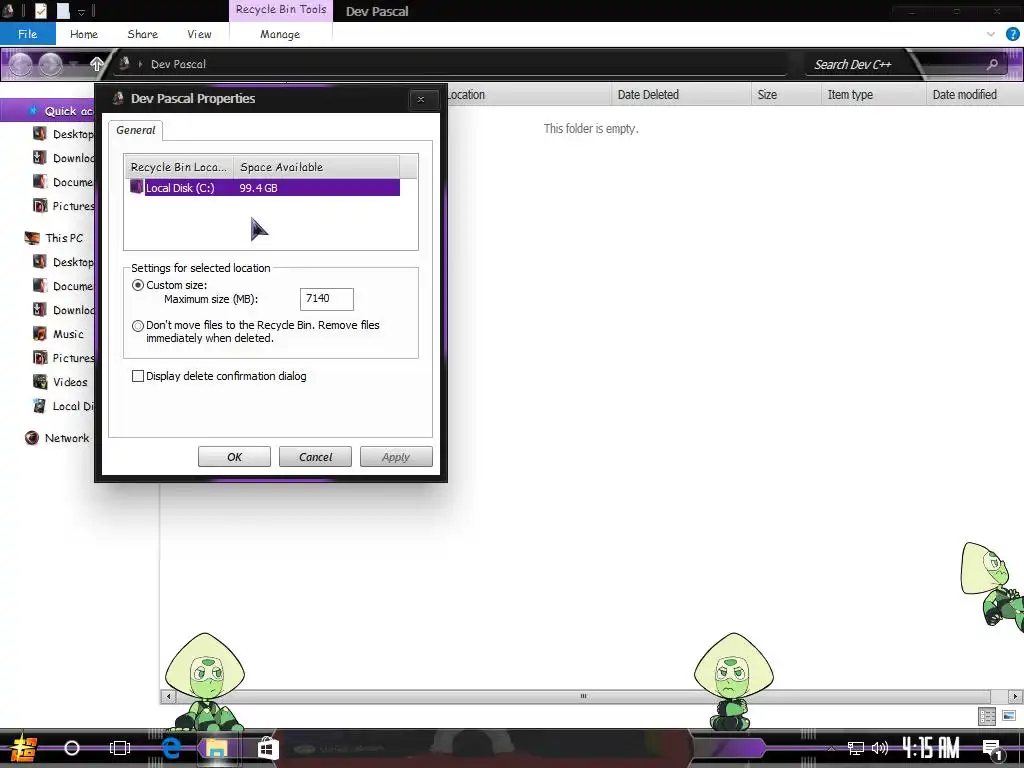Click the Recycle Bin Tools contextual tab header
Viewport: 1024px width, 768px height.
[281, 10]
